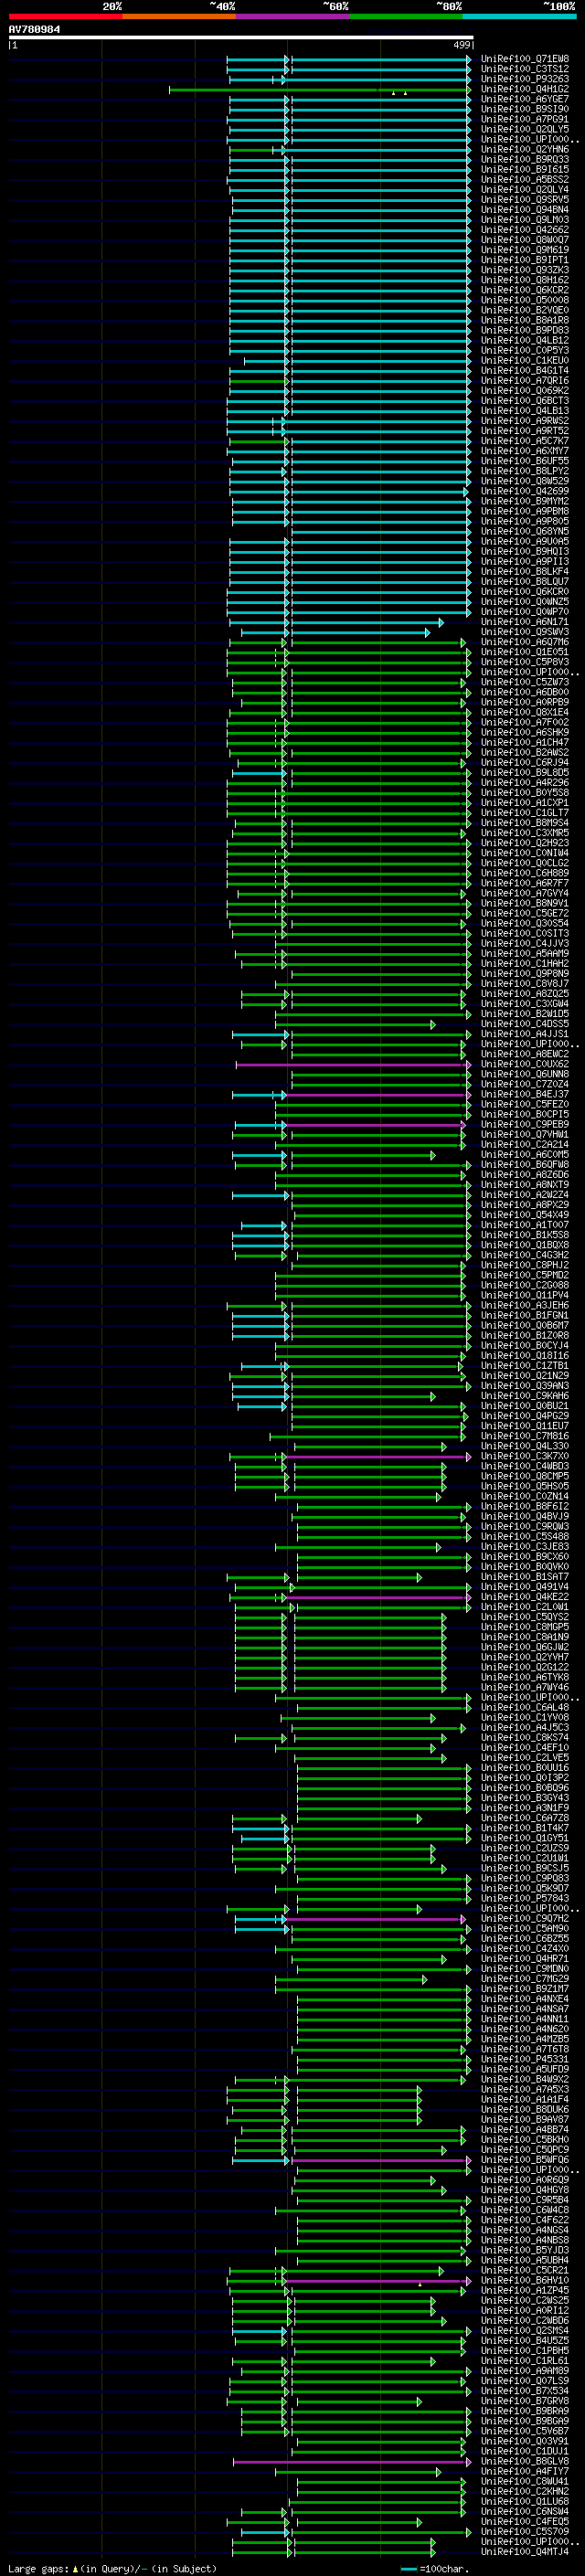
Task: Select label UniRef100_Q6KCR2
Action: pyautogui.click(x=525, y=290)
